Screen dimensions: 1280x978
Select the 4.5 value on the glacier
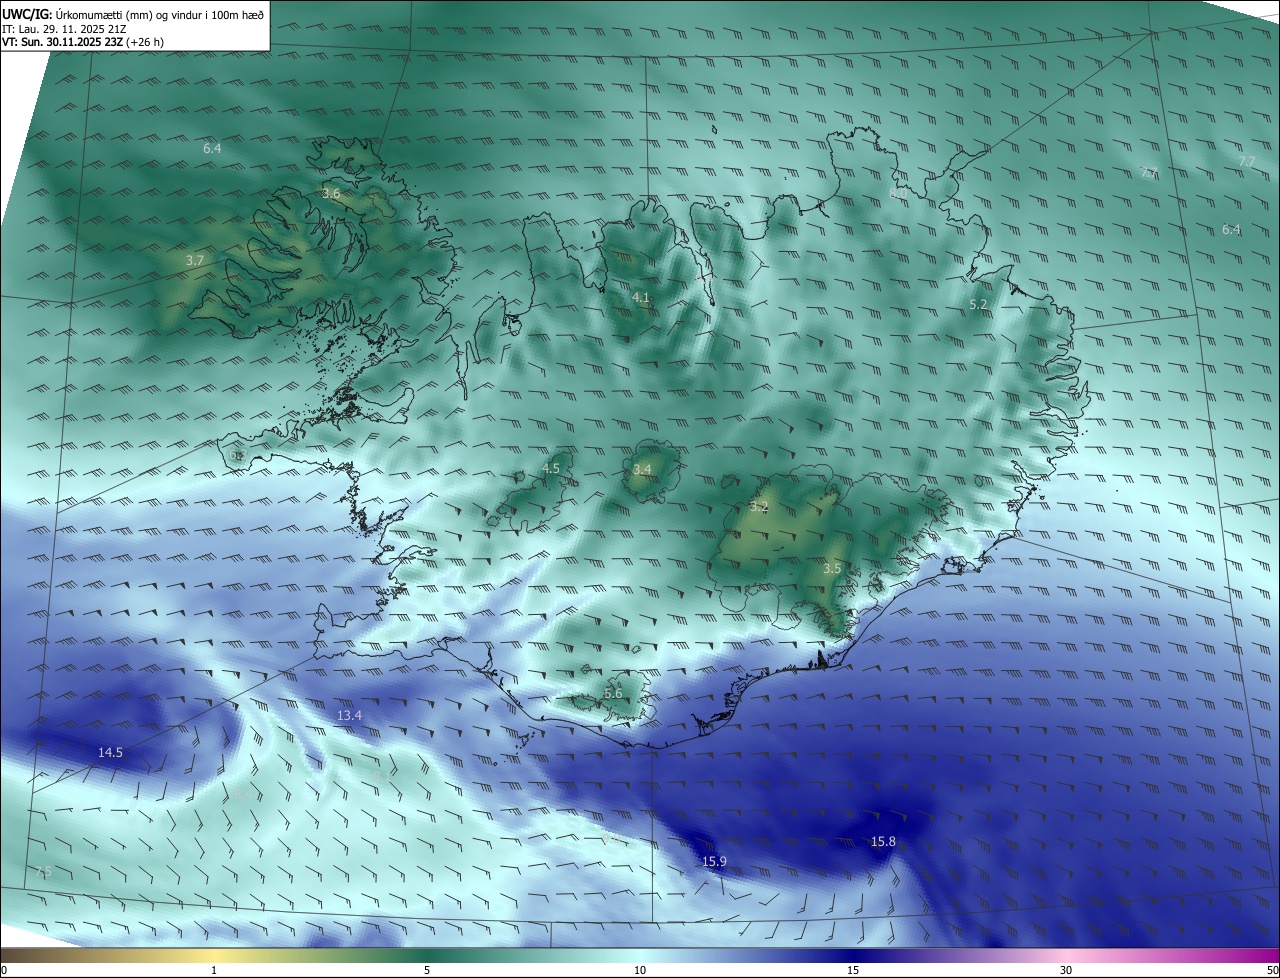[551, 468]
